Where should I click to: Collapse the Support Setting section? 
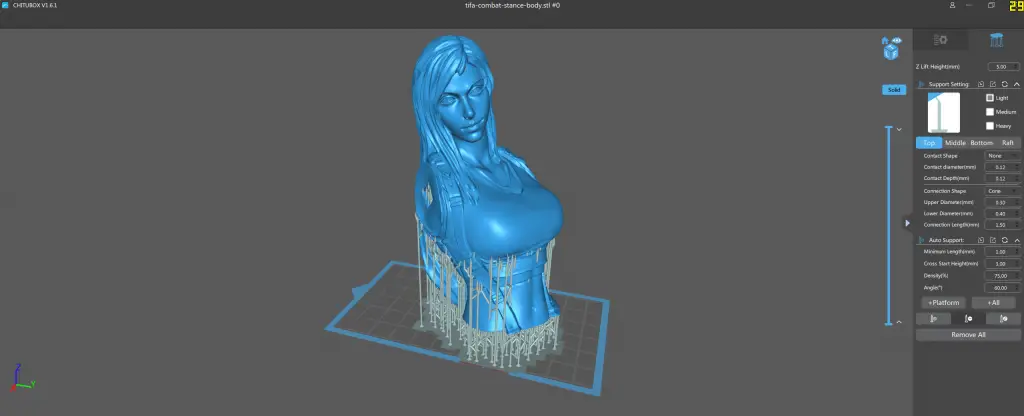1016,84
